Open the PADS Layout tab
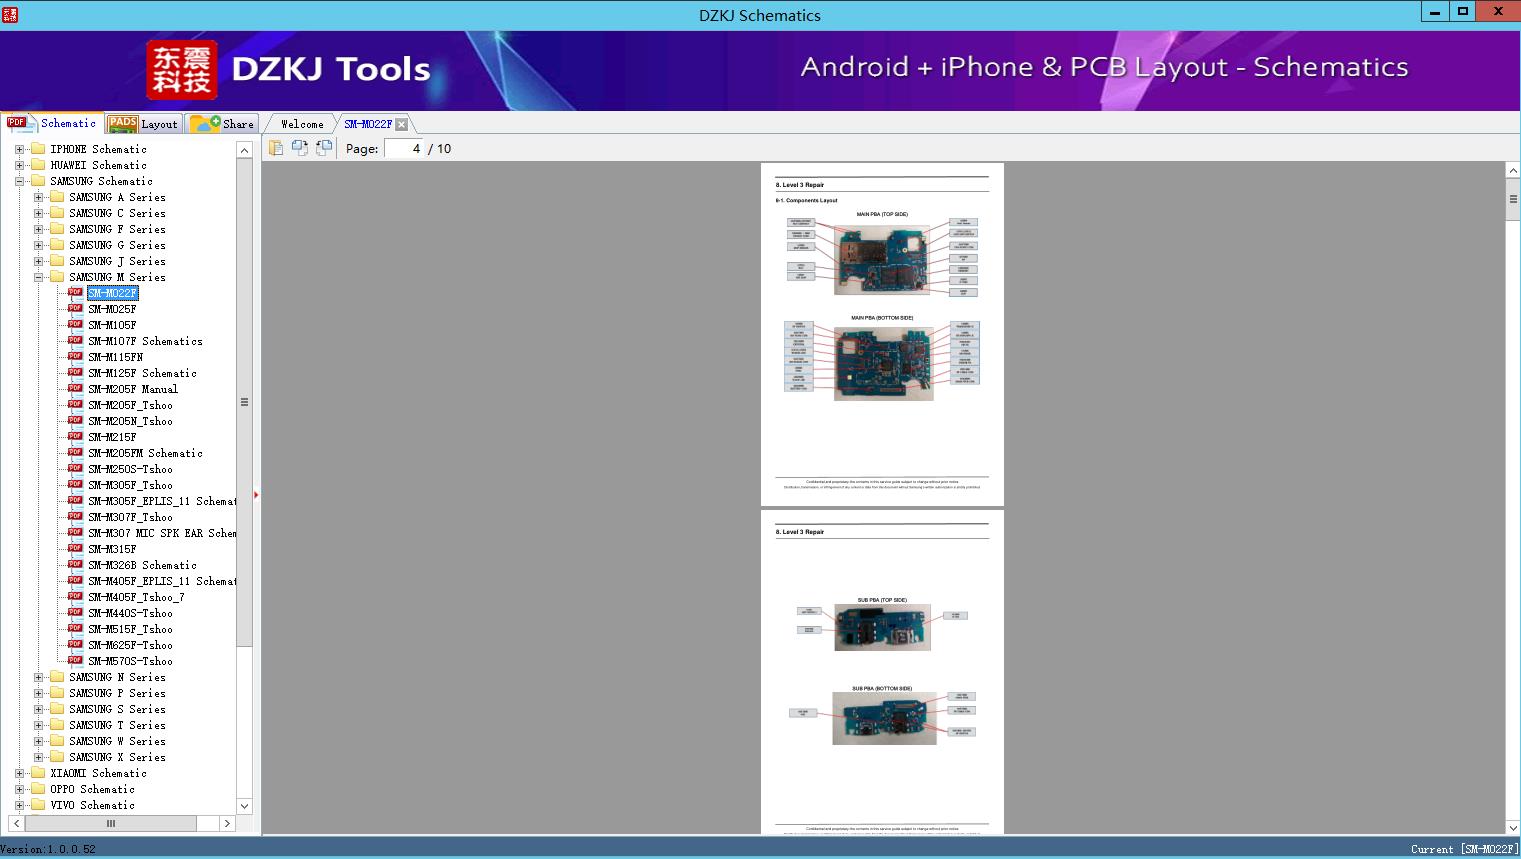The height and width of the screenshot is (859, 1521). click(143, 124)
